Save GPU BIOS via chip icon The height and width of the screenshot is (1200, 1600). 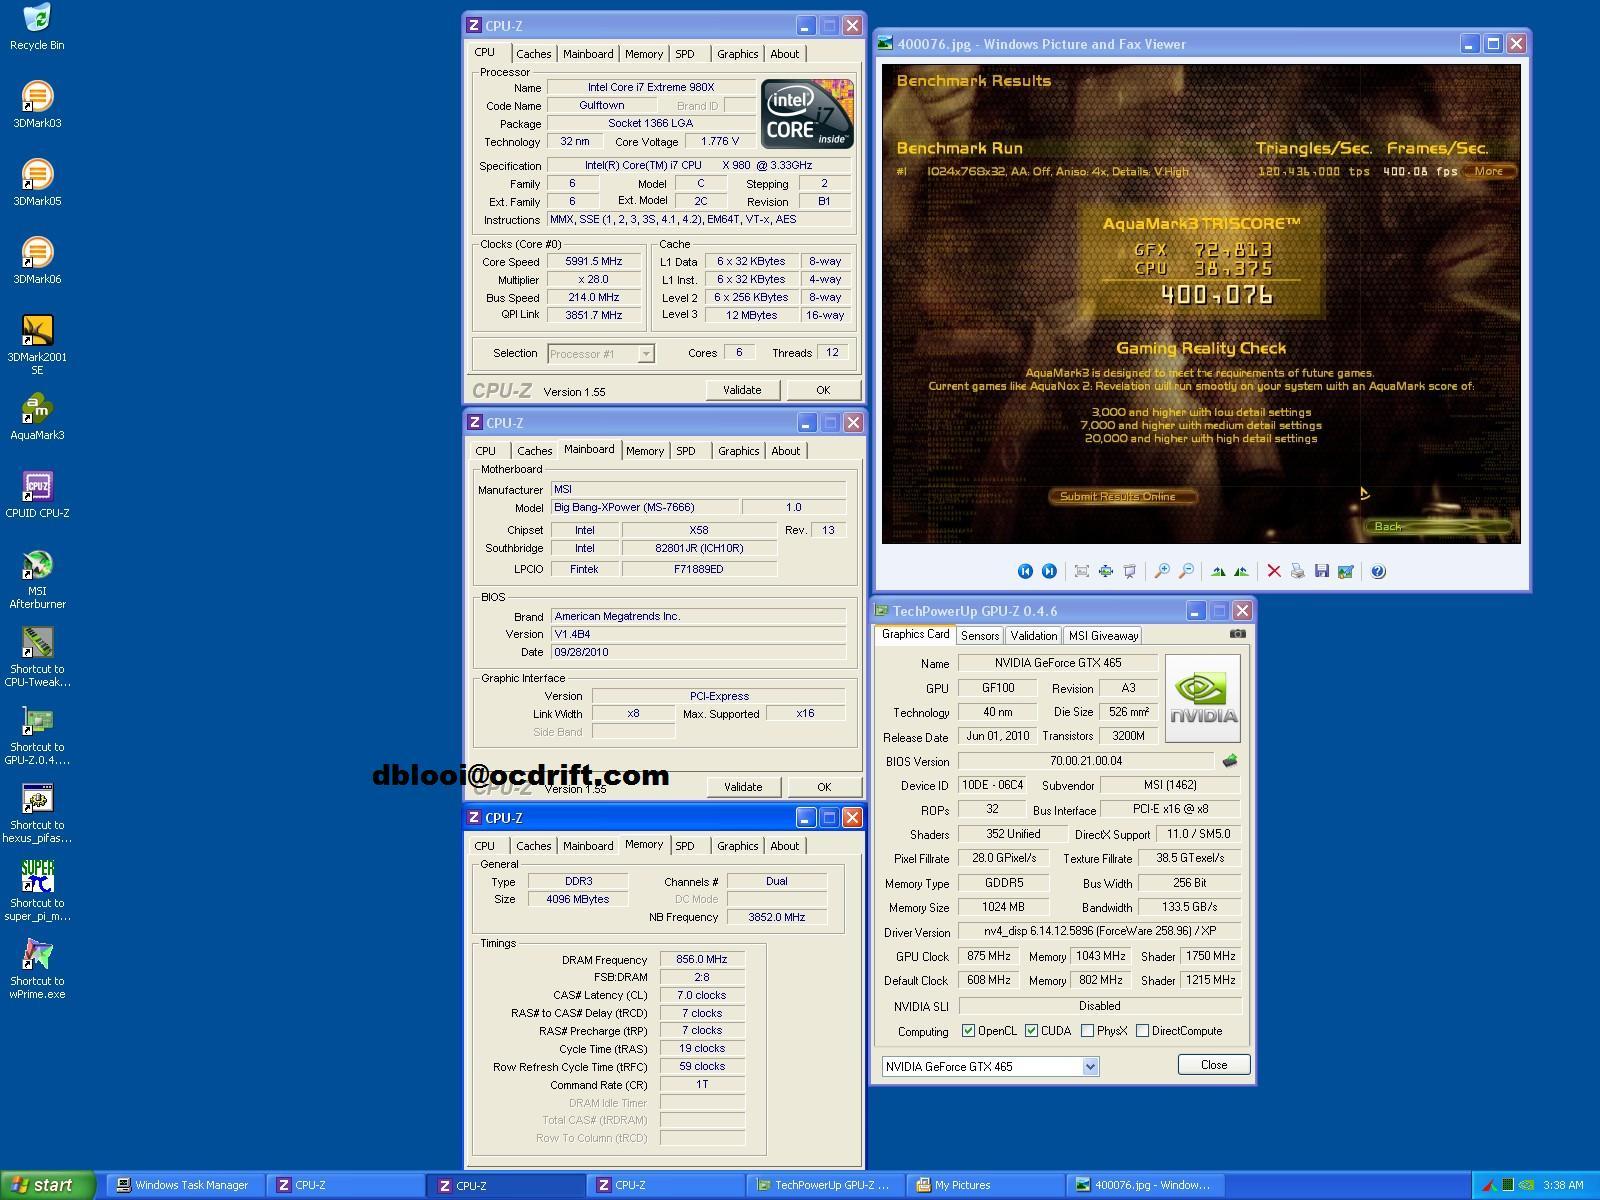pyautogui.click(x=1229, y=761)
